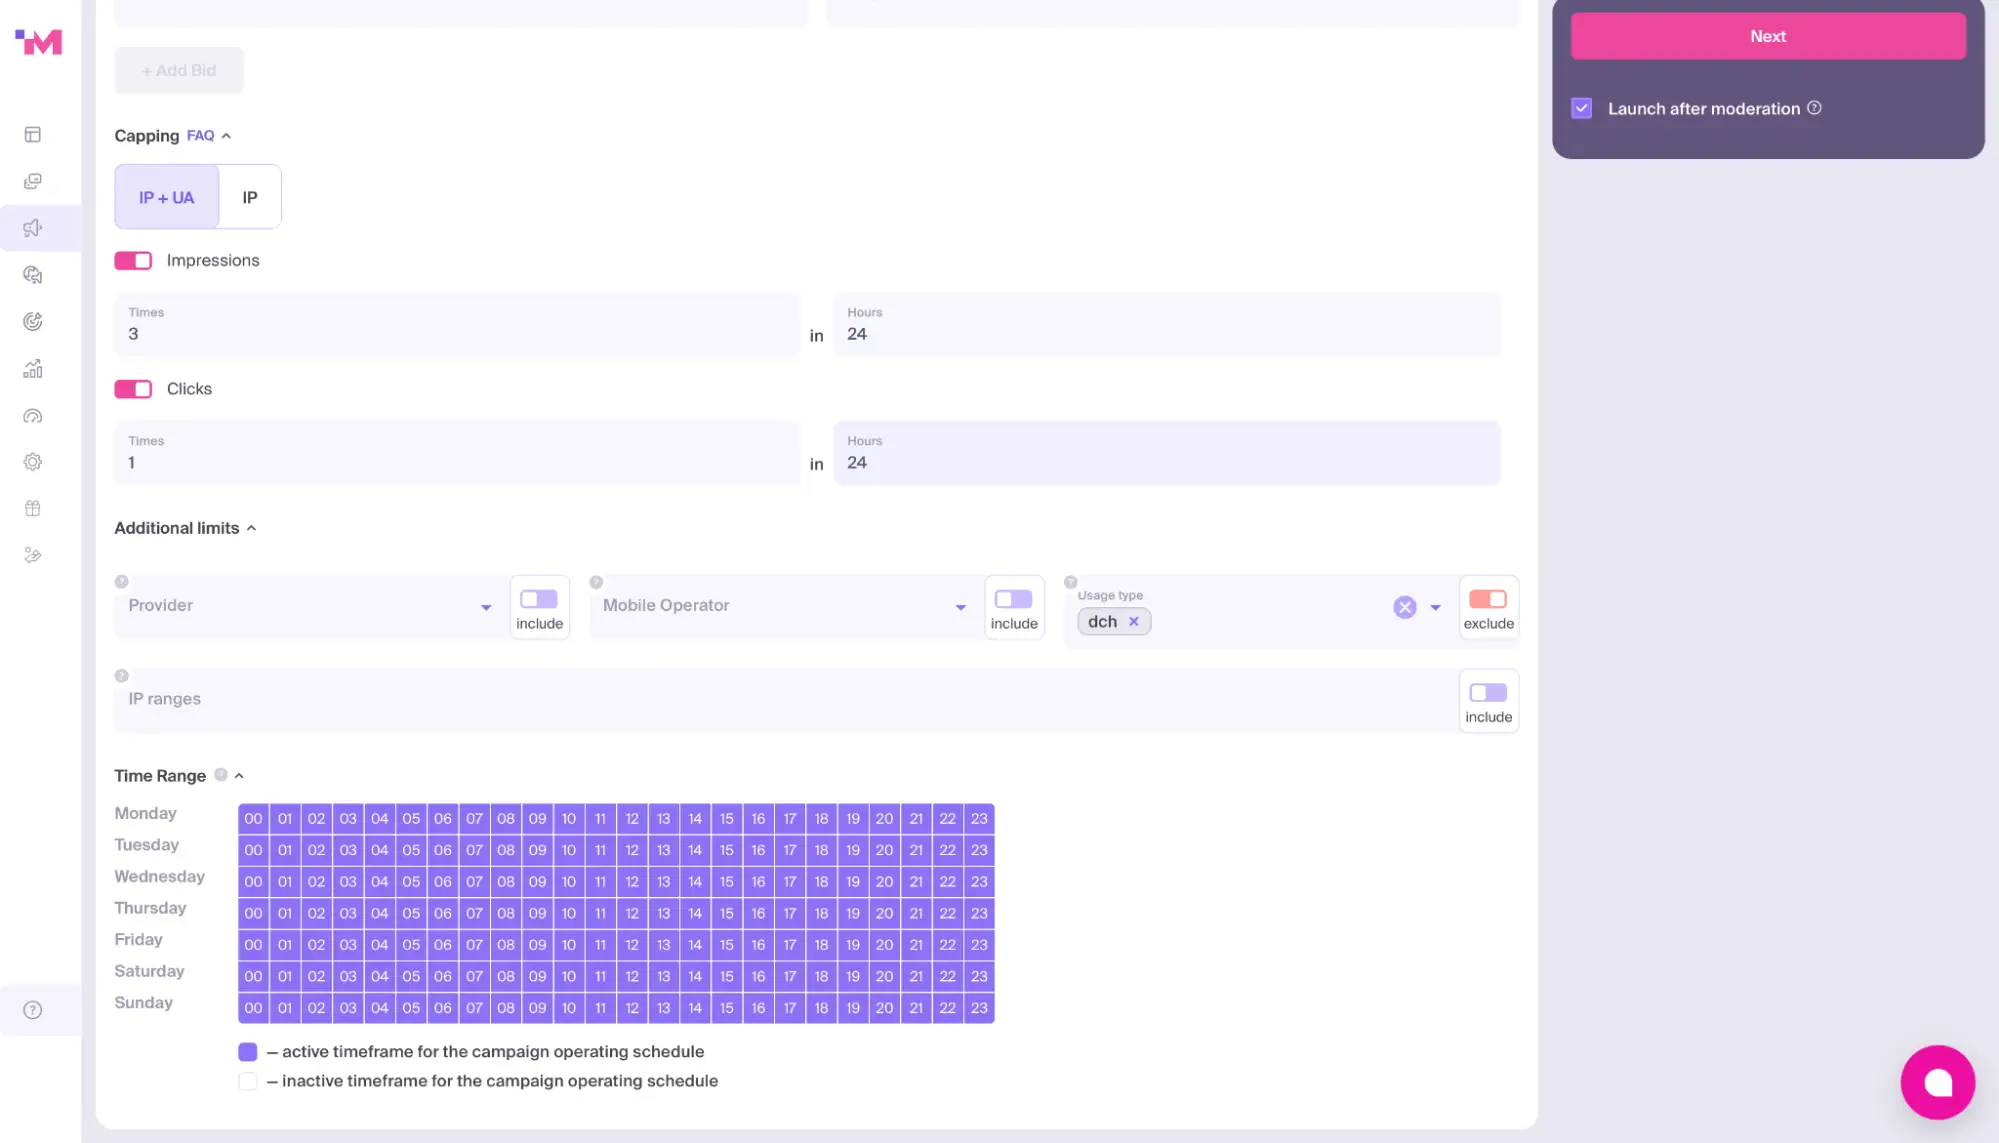This screenshot has height=1143, width=1999.
Task: Click Monday hour 12 time slot
Action: 632,818
